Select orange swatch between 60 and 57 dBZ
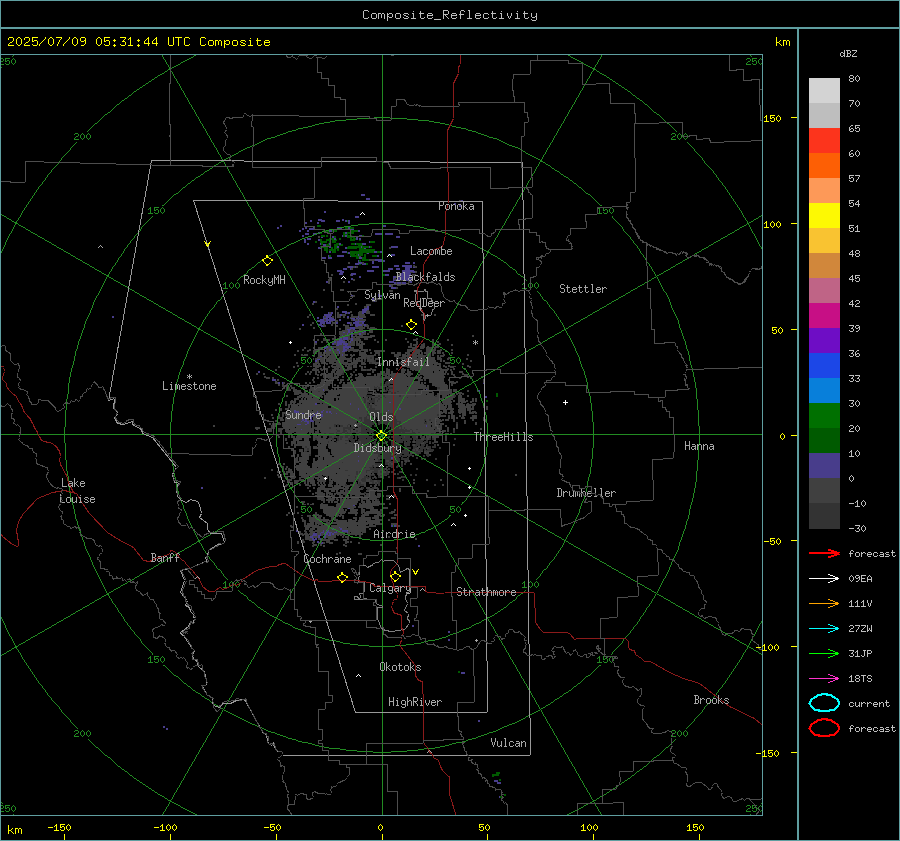 pyautogui.click(x=824, y=165)
